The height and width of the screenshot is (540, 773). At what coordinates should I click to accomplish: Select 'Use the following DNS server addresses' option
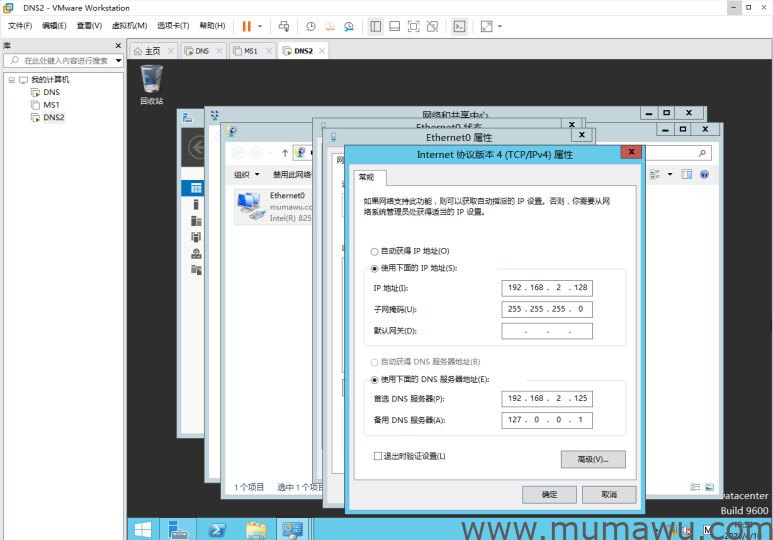[x=375, y=380]
